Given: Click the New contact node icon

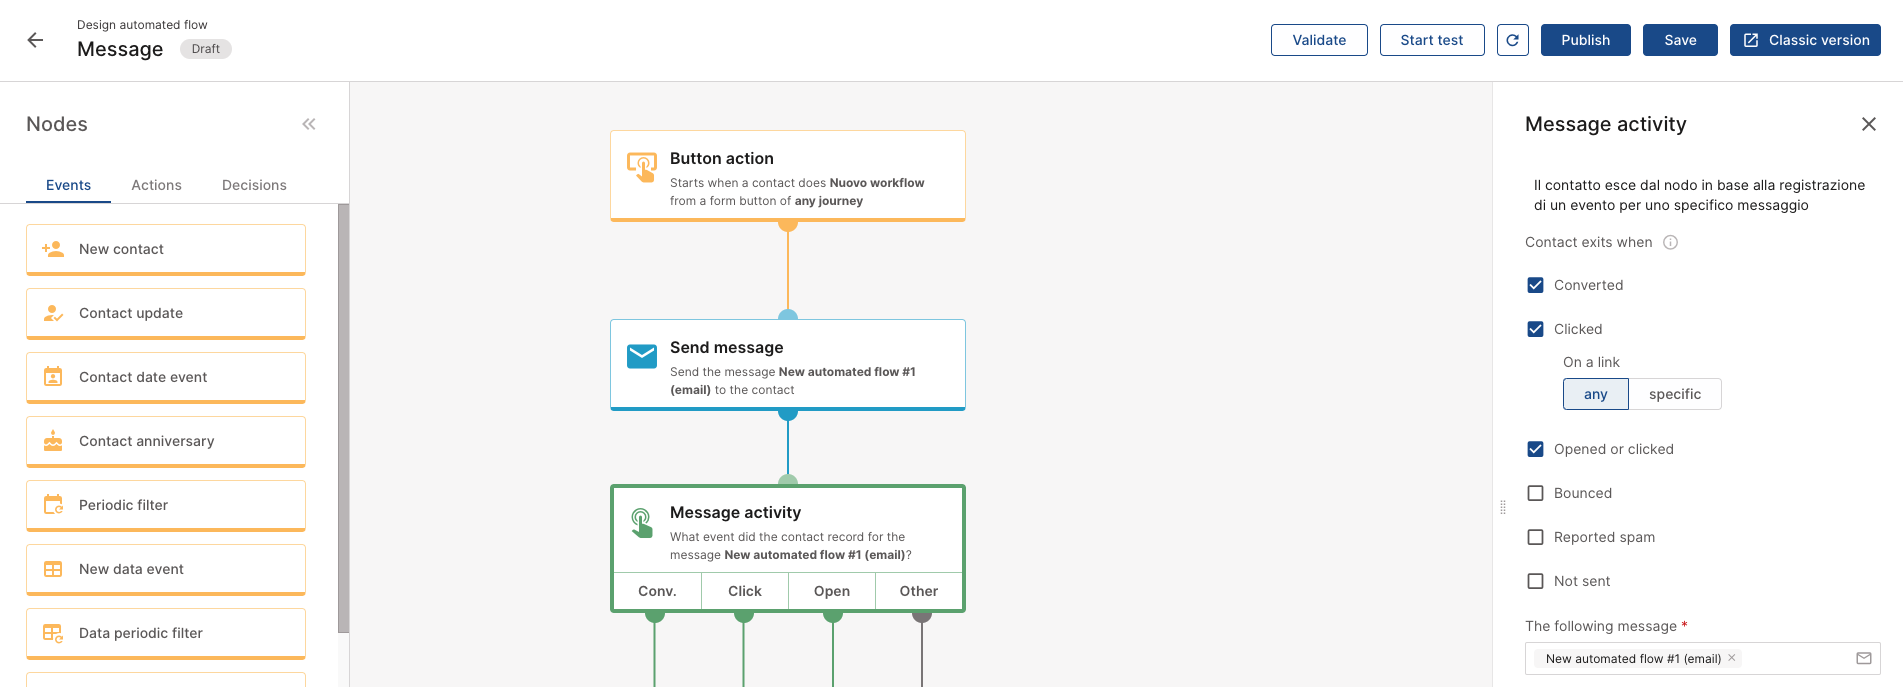Looking at the screenshot, I should tap(53, 249).
